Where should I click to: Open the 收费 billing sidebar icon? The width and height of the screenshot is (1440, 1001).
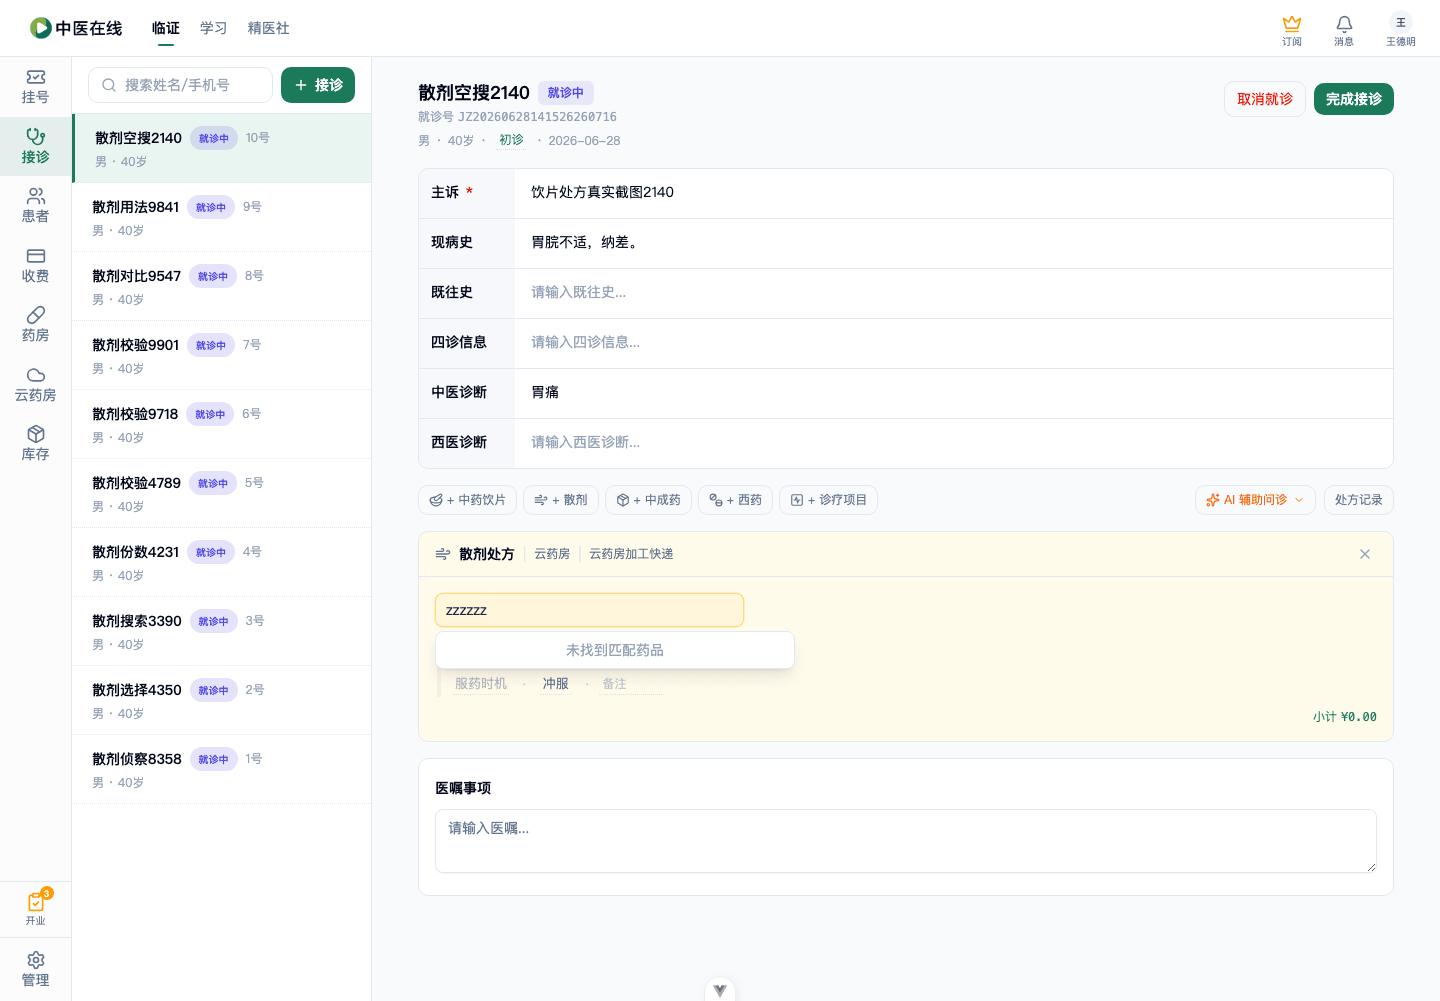point(35,266)
